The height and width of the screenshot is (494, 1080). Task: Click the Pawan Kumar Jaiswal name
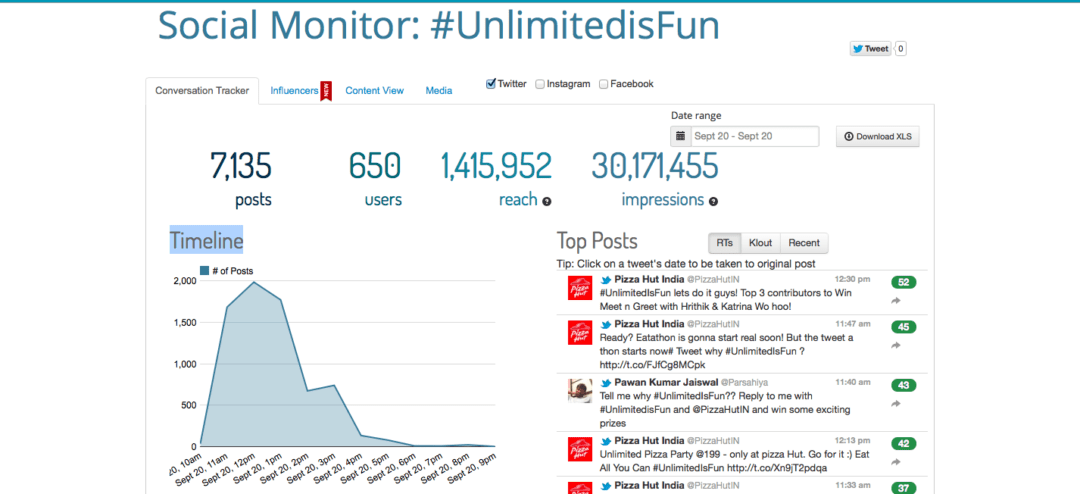coord(667,382)
